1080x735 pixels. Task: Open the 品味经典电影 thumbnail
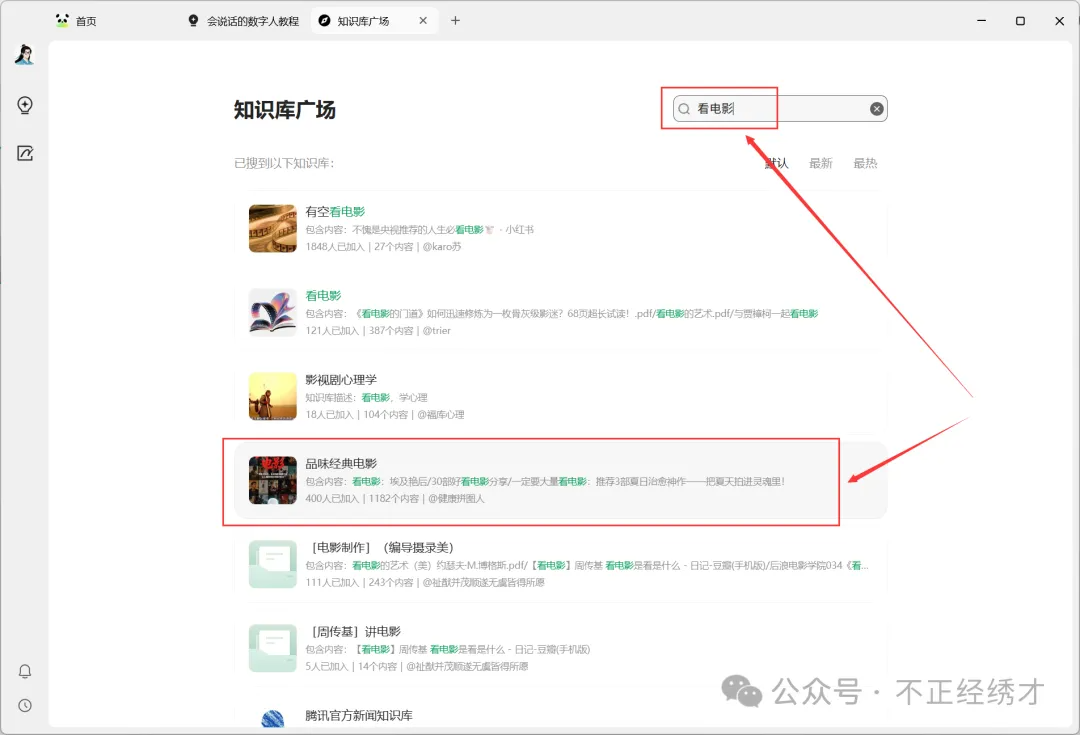273,480
